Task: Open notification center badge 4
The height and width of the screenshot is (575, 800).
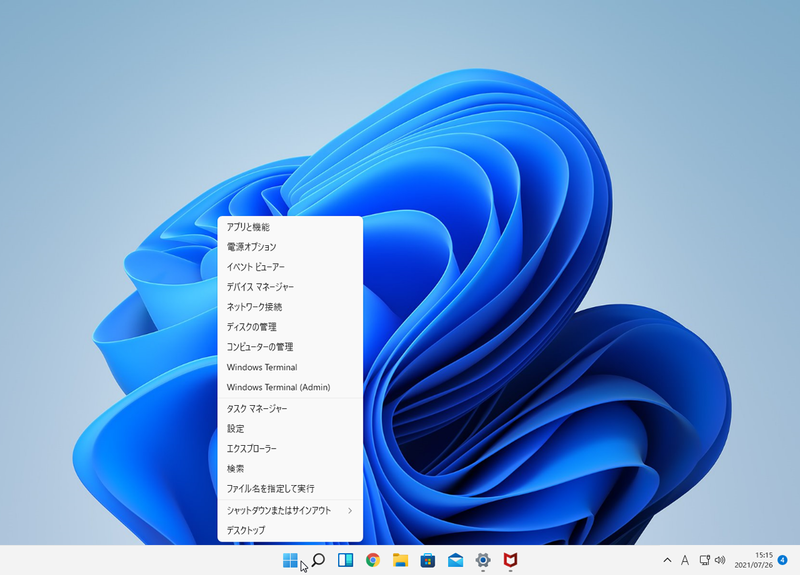Action: pos(783,560)
